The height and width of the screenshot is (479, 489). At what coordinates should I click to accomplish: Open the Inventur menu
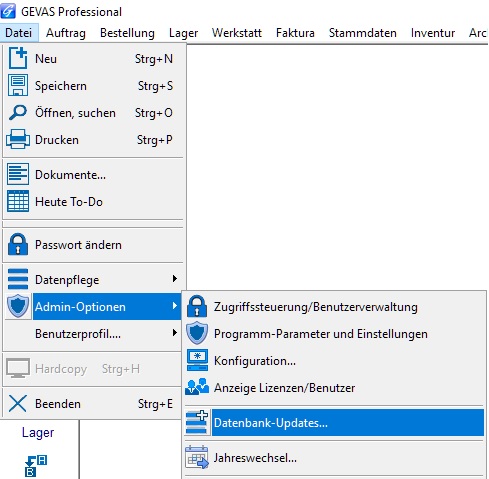(433, 33)
